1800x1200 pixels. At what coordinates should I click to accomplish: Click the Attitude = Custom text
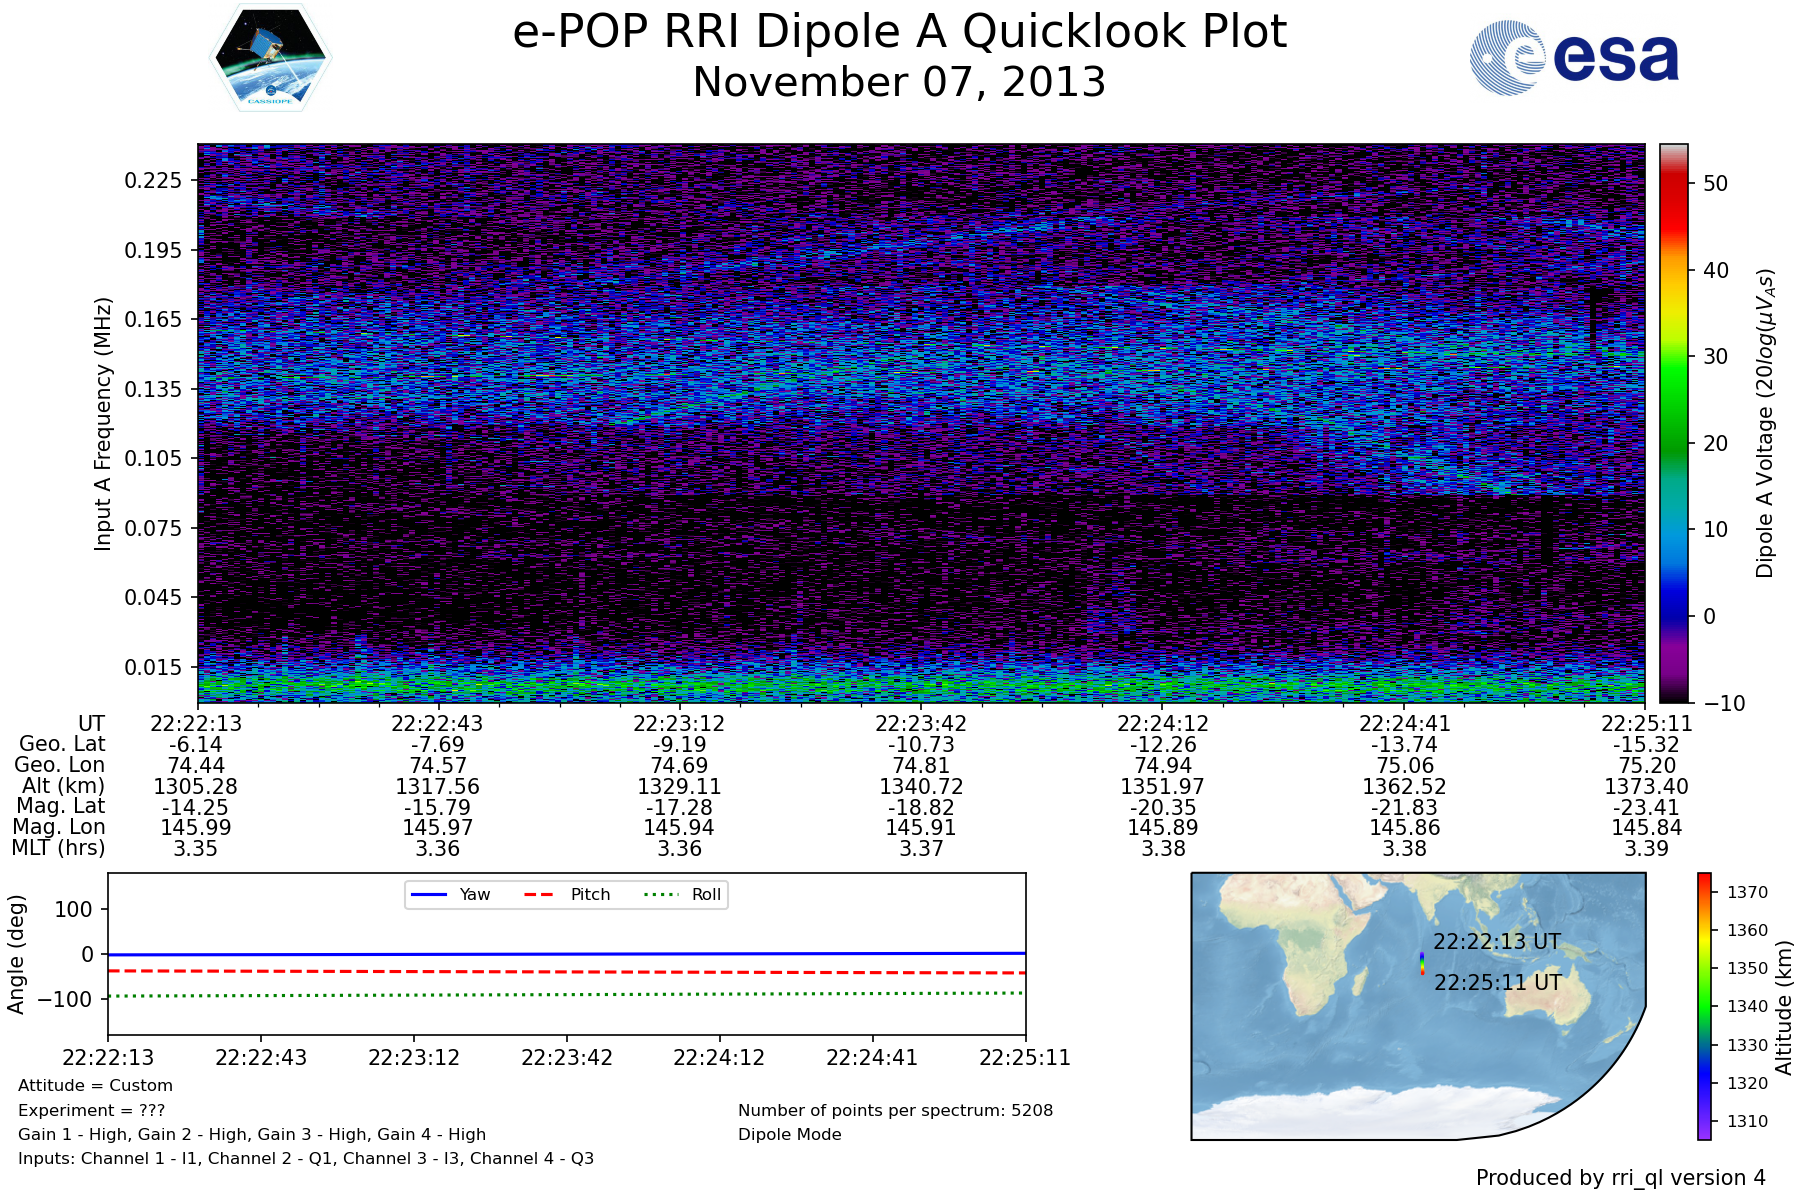pyautogui.click(x=95, y=1086)
